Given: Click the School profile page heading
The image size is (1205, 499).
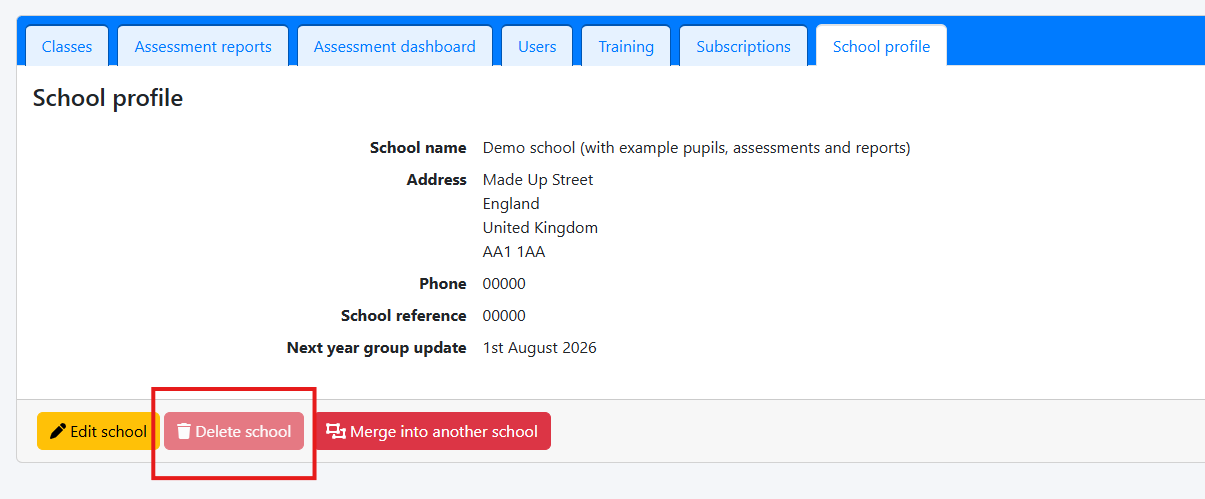Looking at the screenshot, I should point(108,98).
